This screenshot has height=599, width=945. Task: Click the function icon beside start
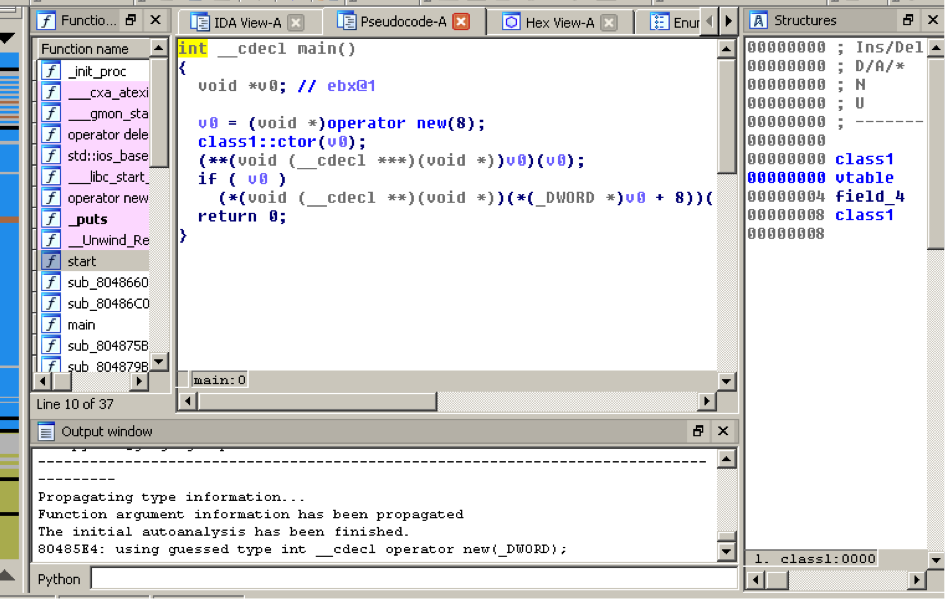[51, 261]
